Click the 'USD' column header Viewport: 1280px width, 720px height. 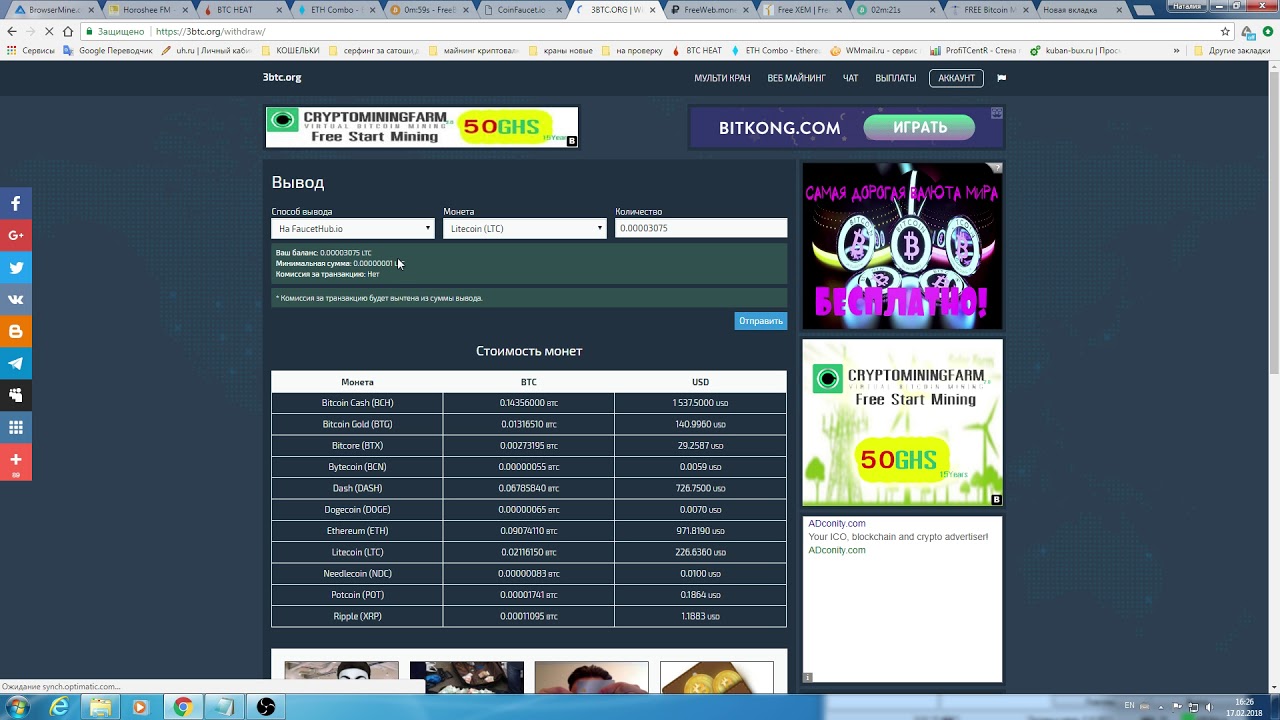pos(700,382)
